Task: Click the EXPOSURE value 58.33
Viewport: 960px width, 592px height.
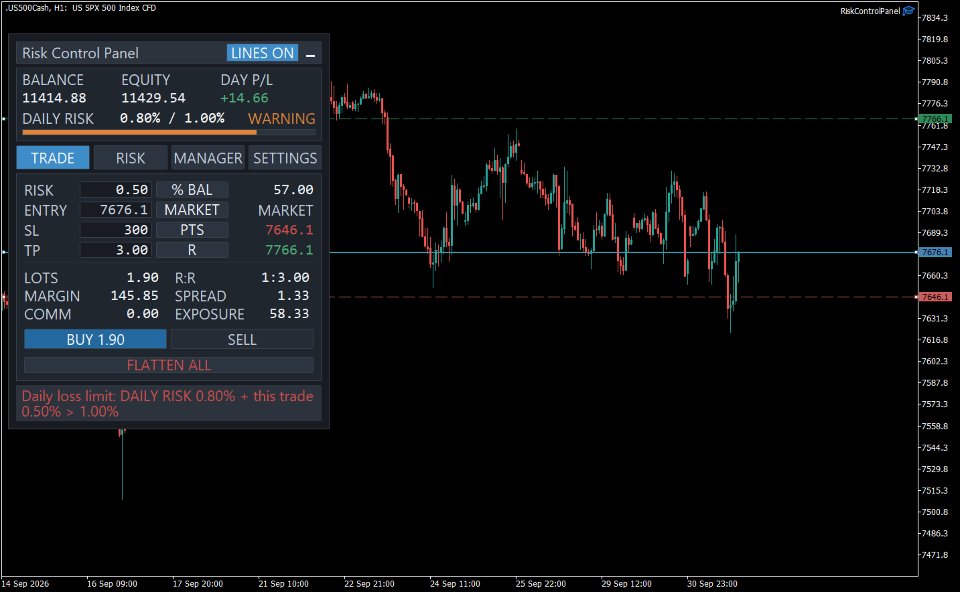Action: coord(289,314)
